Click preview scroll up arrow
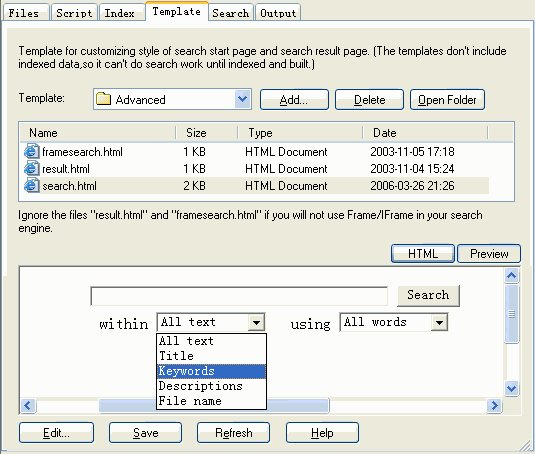 (x=511, y=275)
